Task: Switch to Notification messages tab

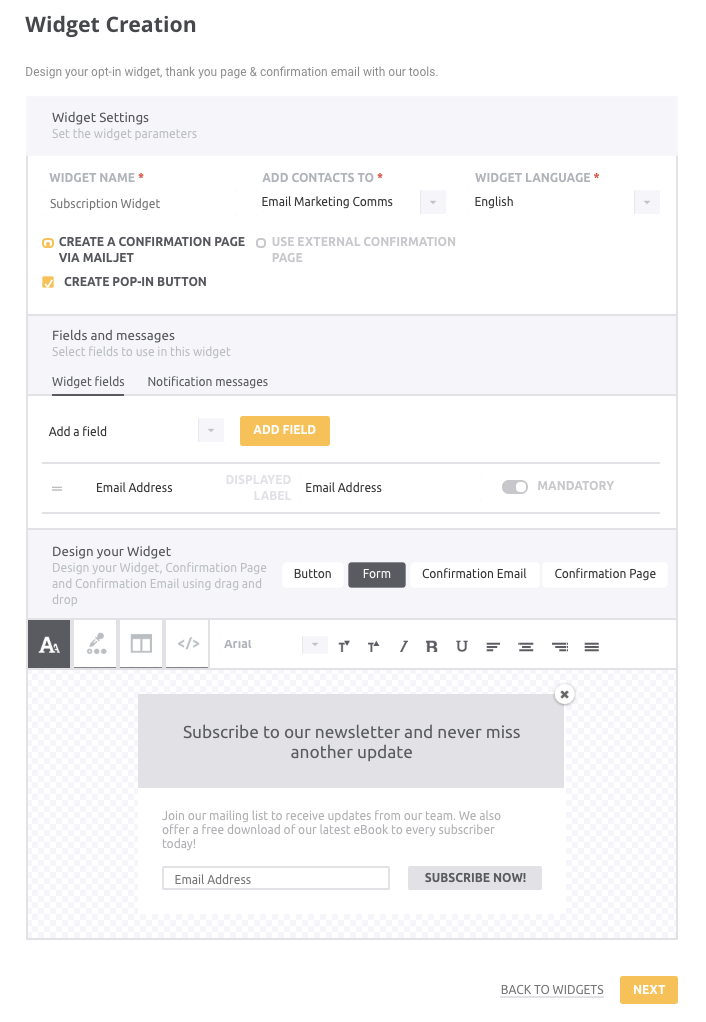Action: (x=207, y=382)
